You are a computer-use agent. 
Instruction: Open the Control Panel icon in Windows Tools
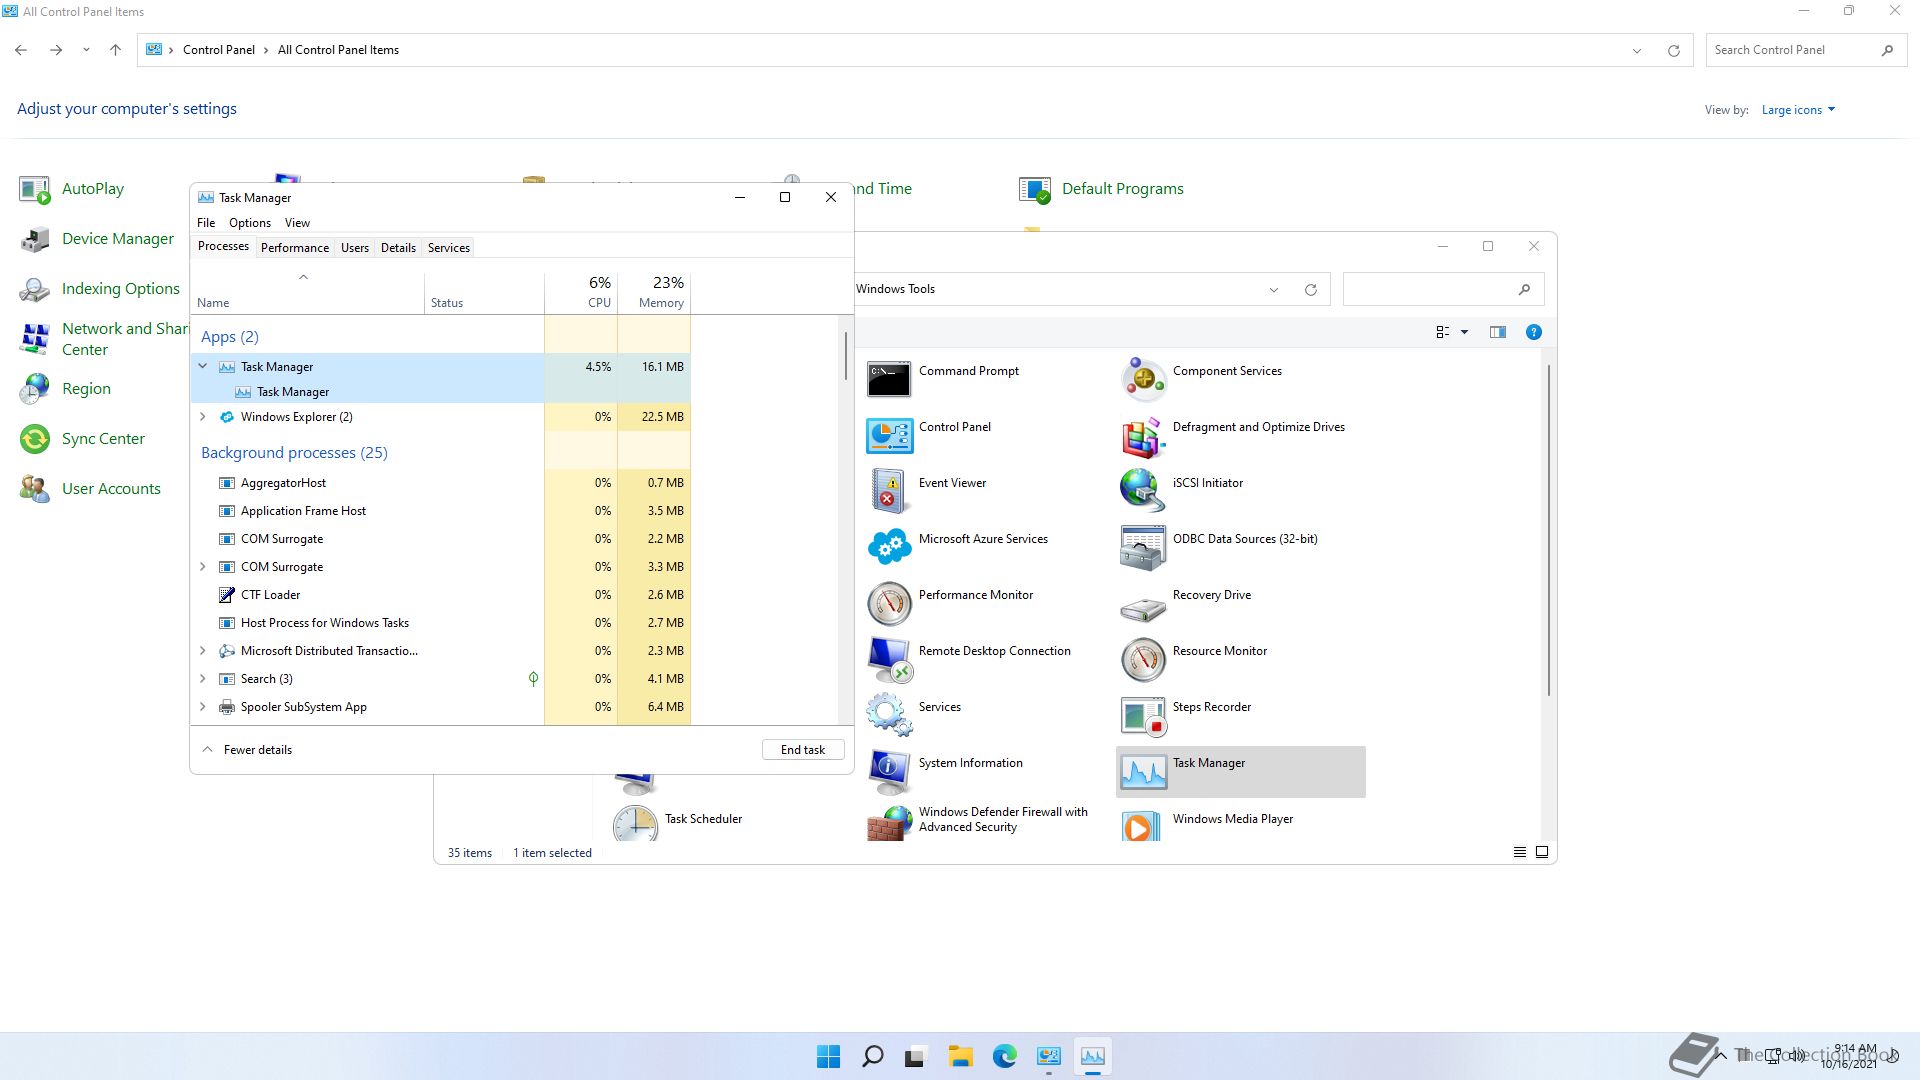point(889,435)
